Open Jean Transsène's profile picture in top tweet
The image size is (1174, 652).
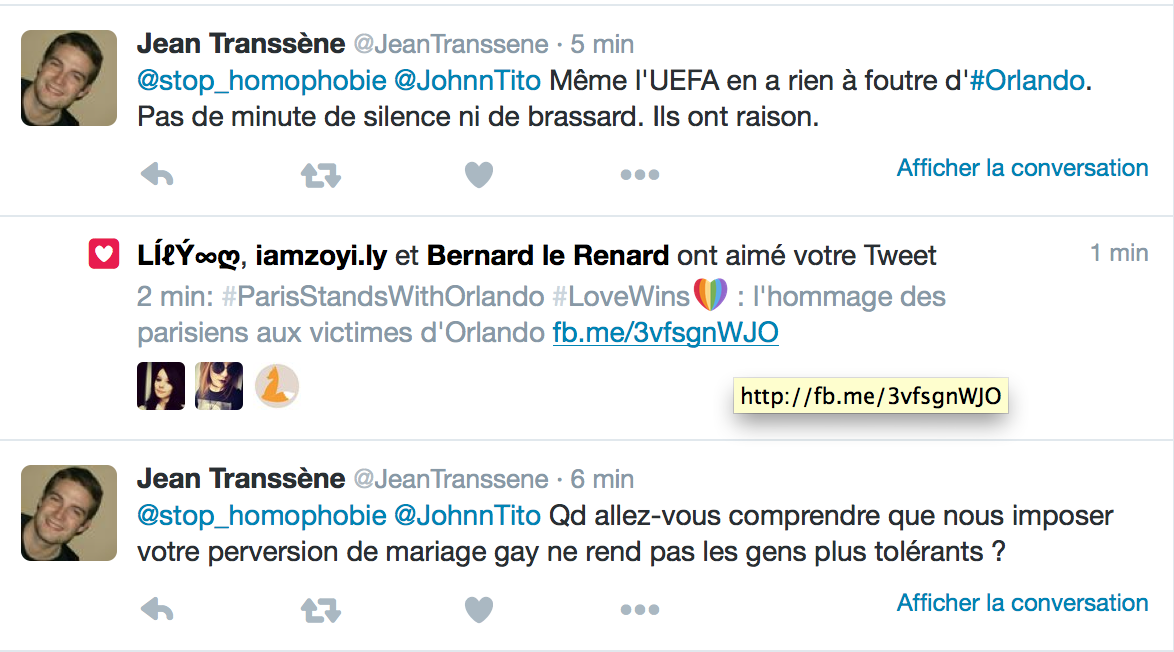[x=69, y=77]
